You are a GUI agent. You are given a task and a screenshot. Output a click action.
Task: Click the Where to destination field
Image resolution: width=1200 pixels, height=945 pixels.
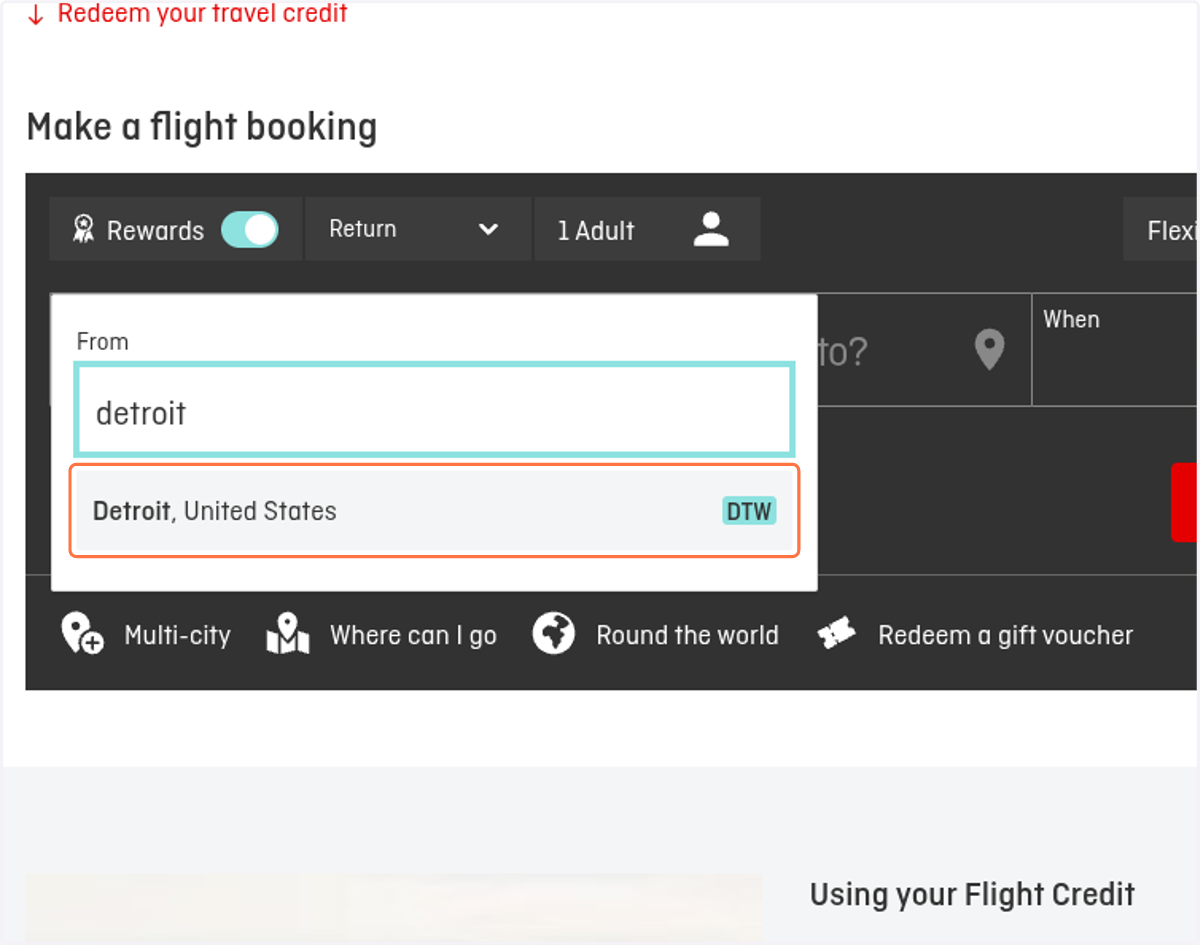click(x=920, y=350)
